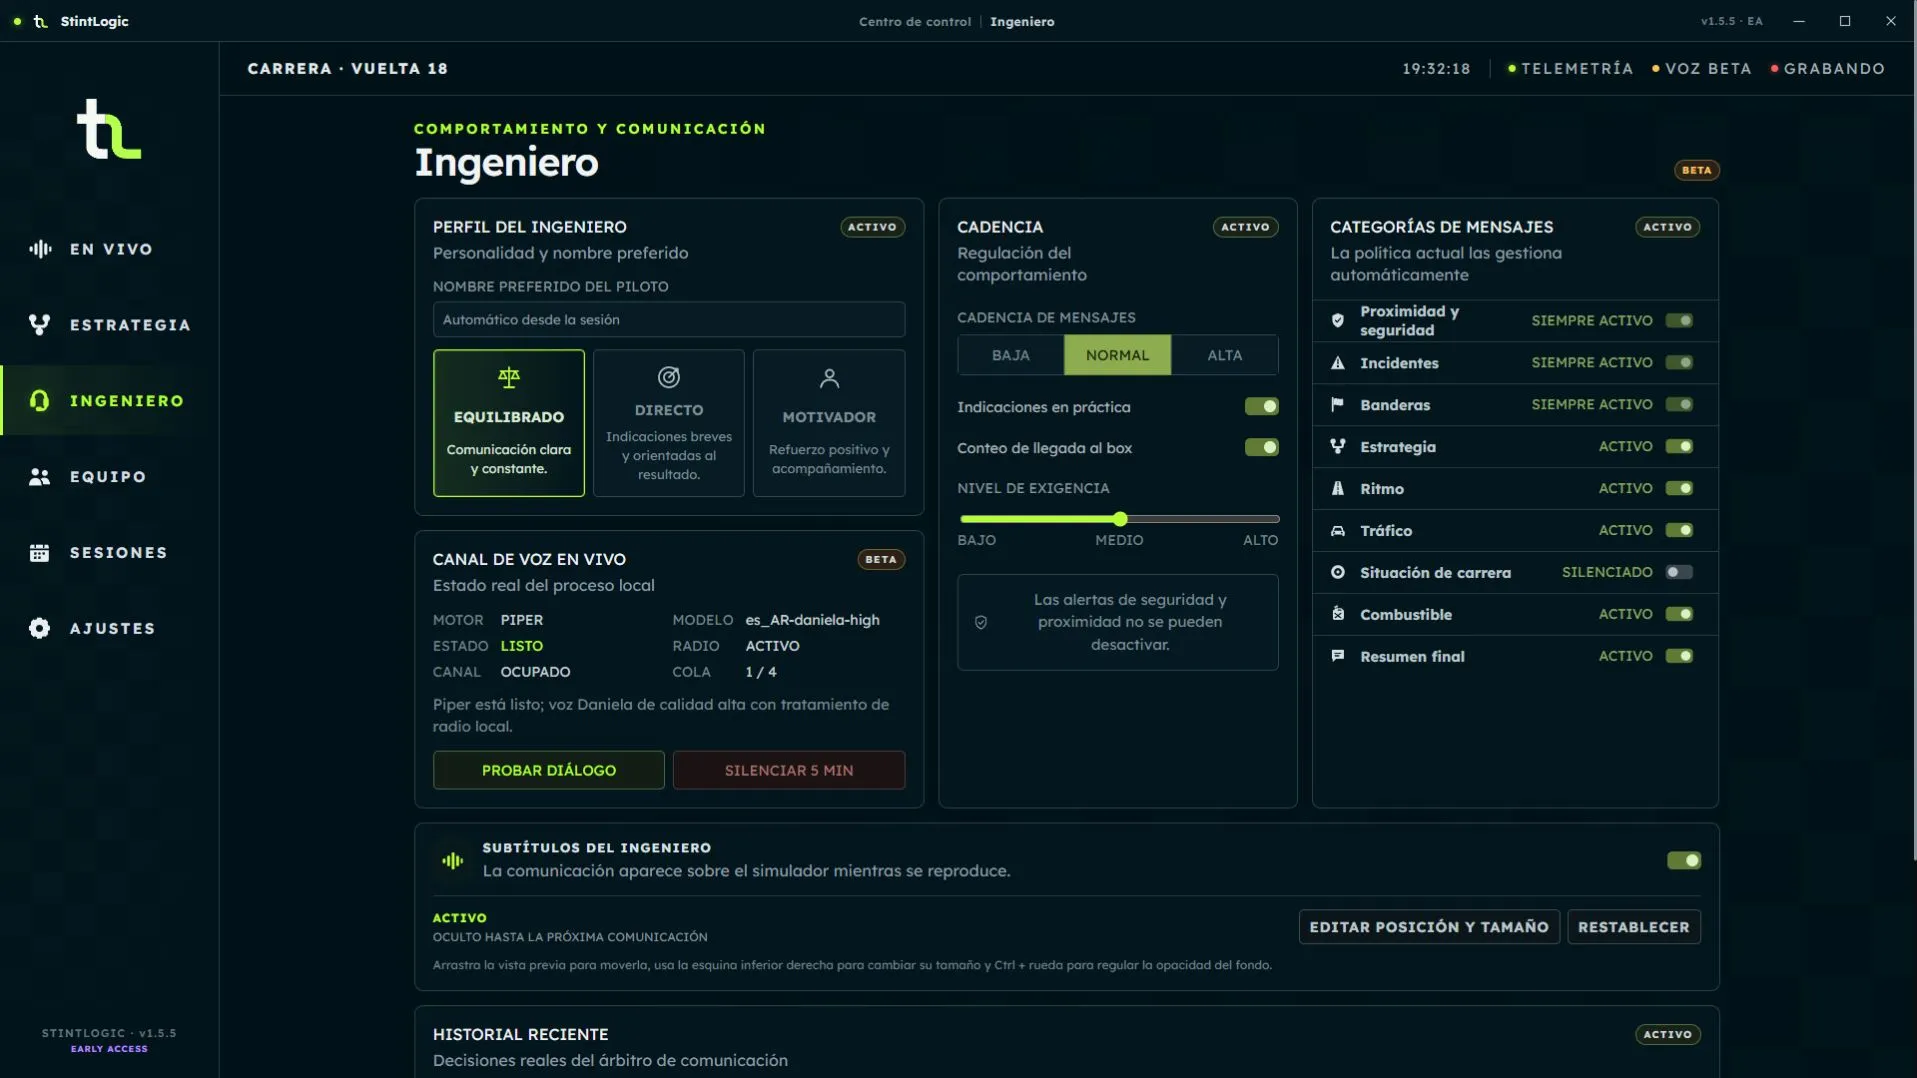Click the Sesiones calendar icon
This screenshot has width=1917, height=1078.
coord(40,553)
